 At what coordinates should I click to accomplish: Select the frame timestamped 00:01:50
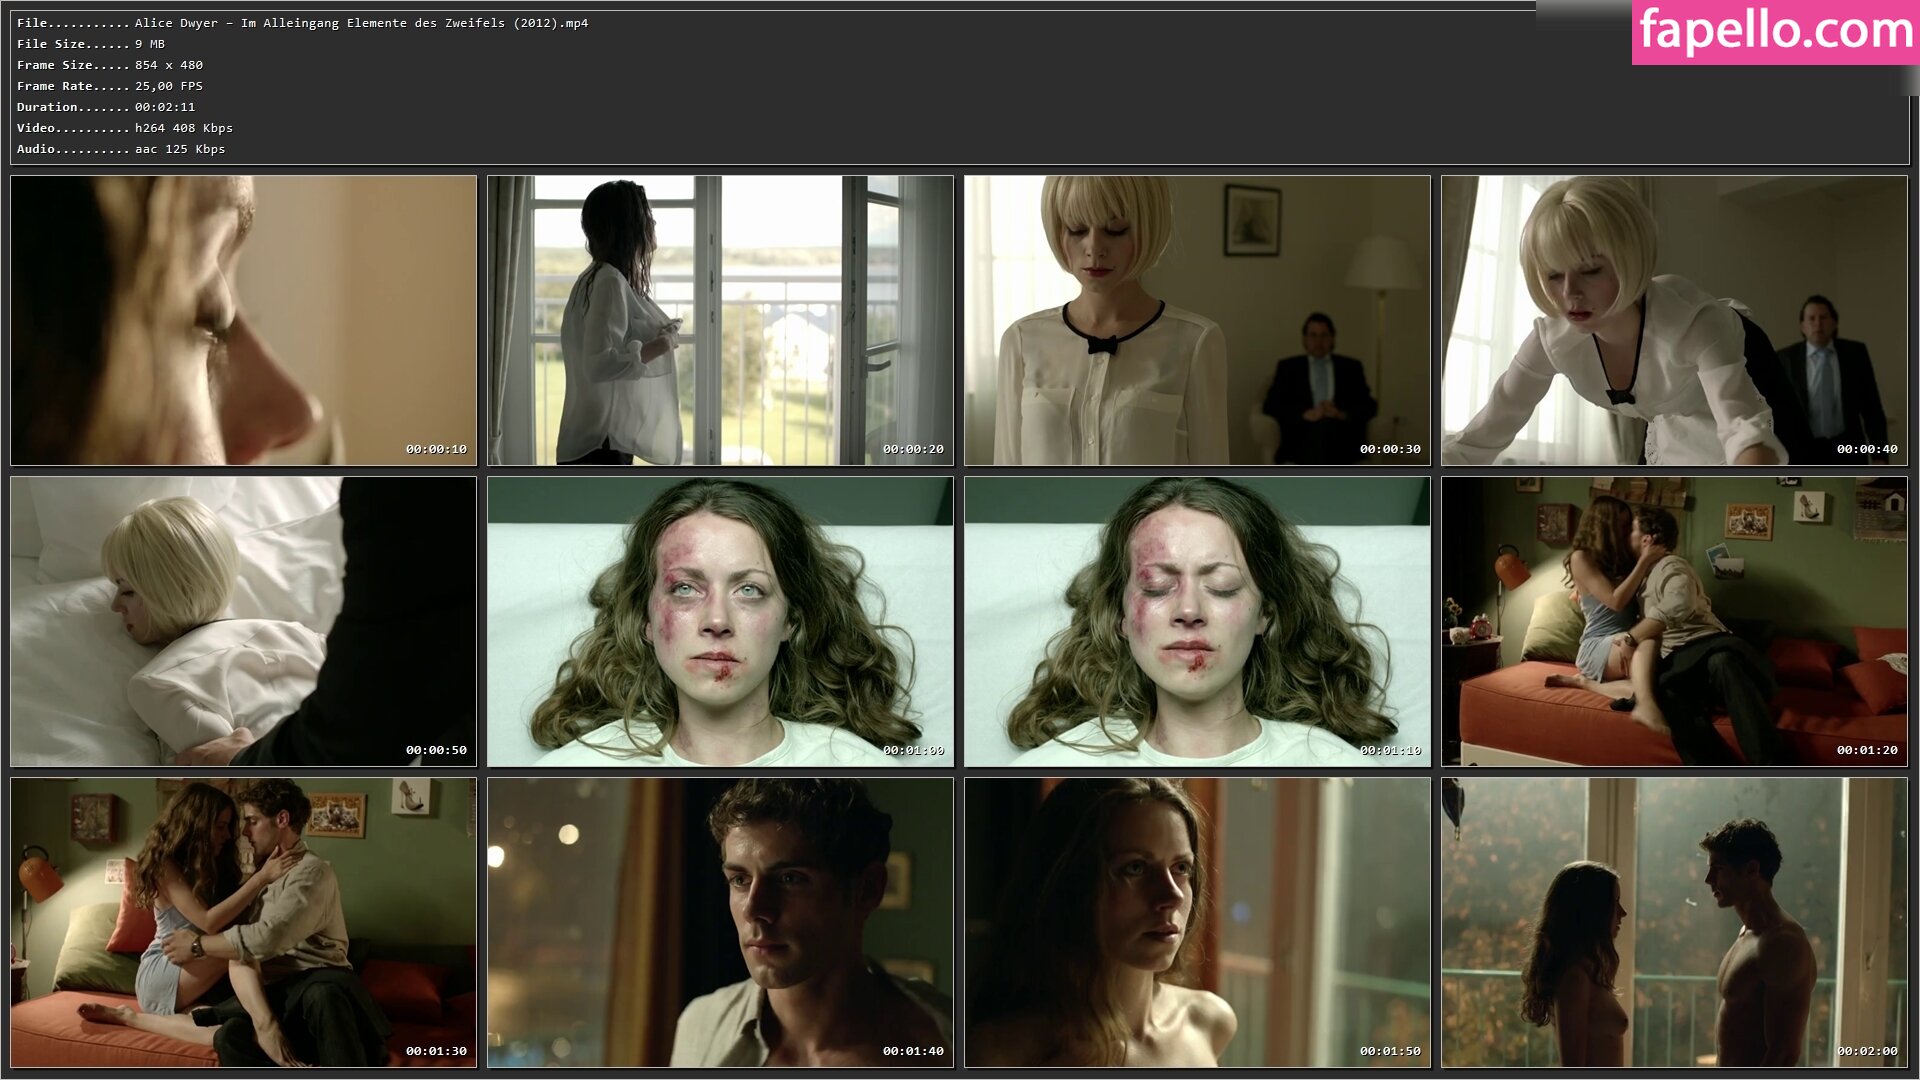[x=1197, y=922]
